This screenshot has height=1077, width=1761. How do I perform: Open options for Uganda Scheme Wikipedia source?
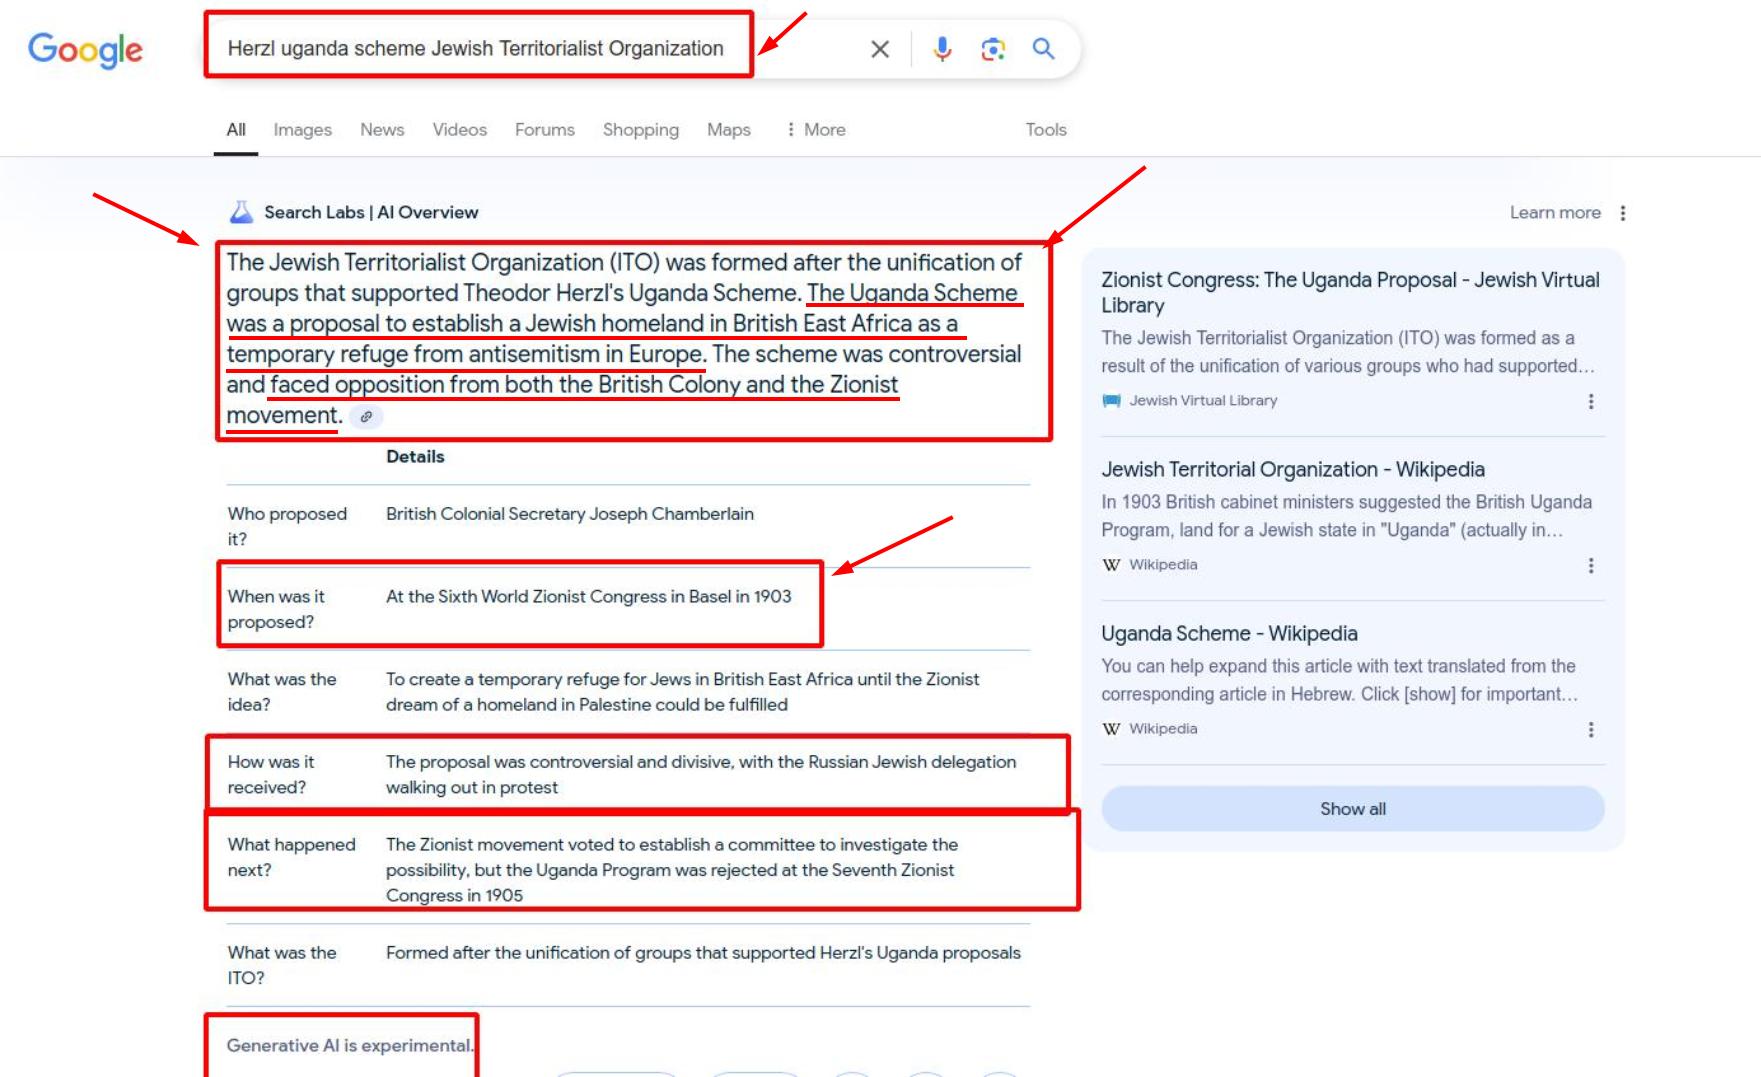[x=1590, y=729]
